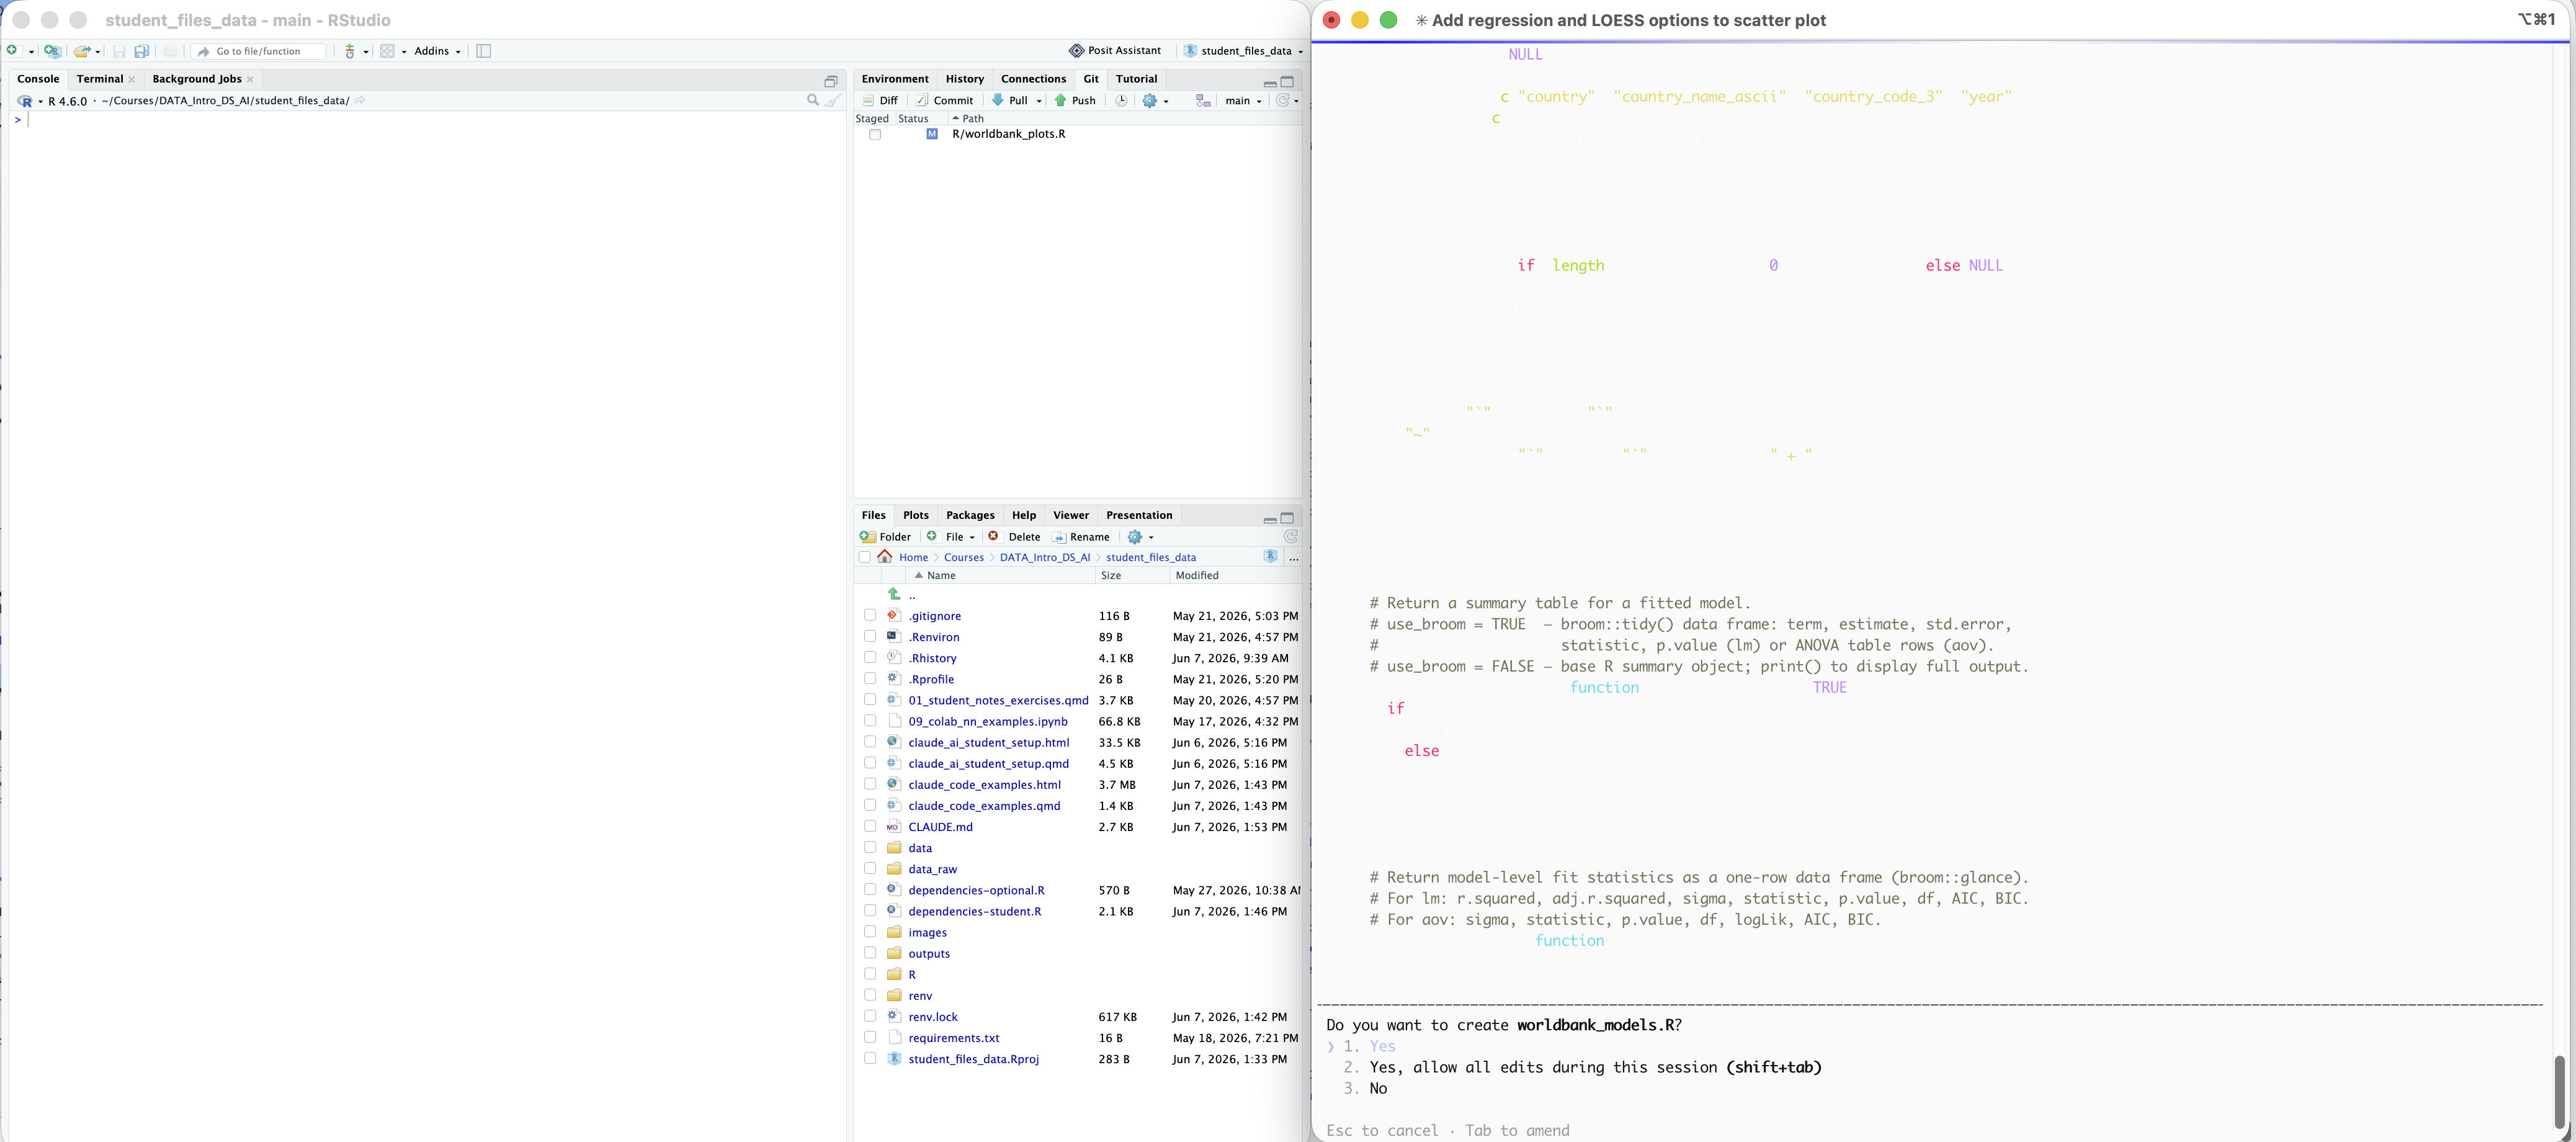Click the view working directory arrow icon
This screenshot has width=2576, height=1142.
coord(360,100)
